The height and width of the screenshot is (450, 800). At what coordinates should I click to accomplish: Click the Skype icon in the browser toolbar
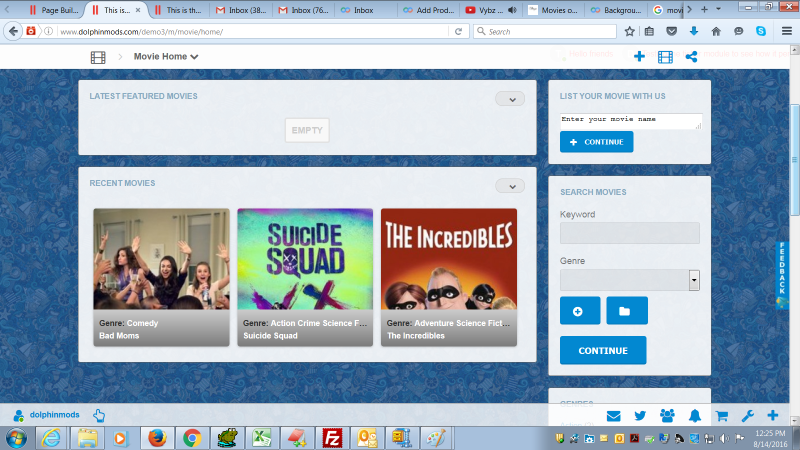point(761,31)
